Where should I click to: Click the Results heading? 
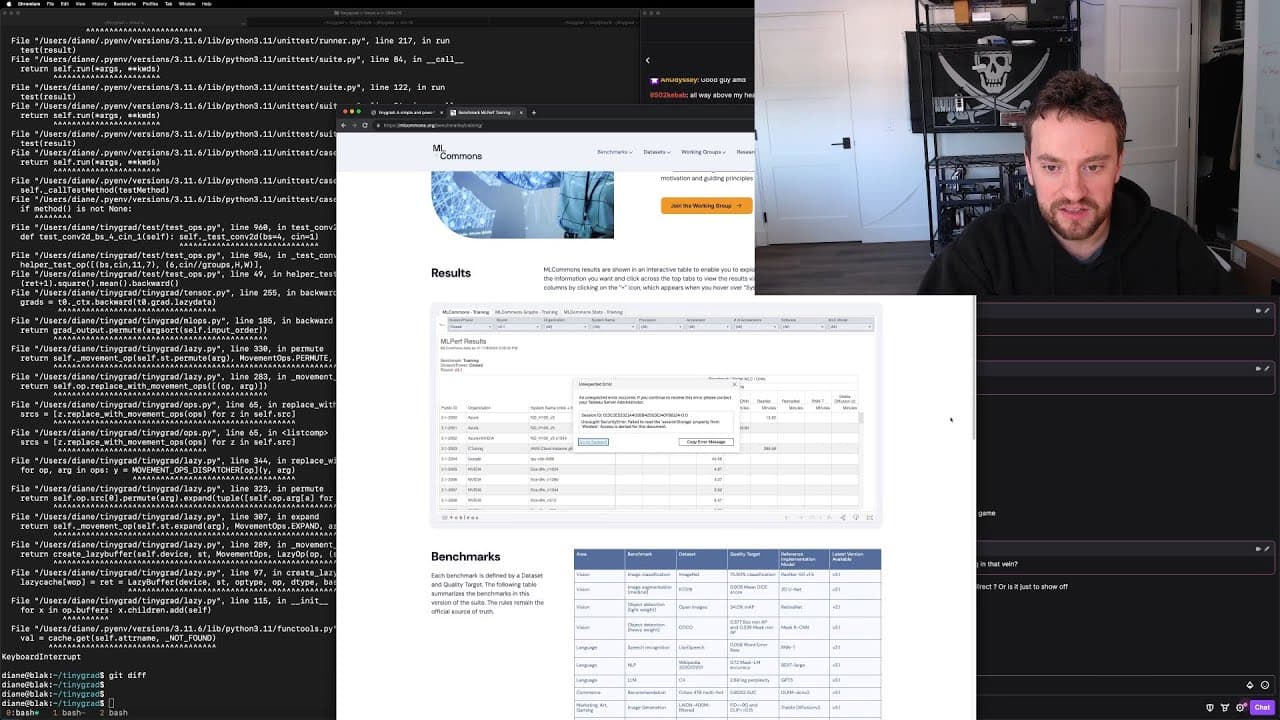pyautogui.click(x=451, y=273)
